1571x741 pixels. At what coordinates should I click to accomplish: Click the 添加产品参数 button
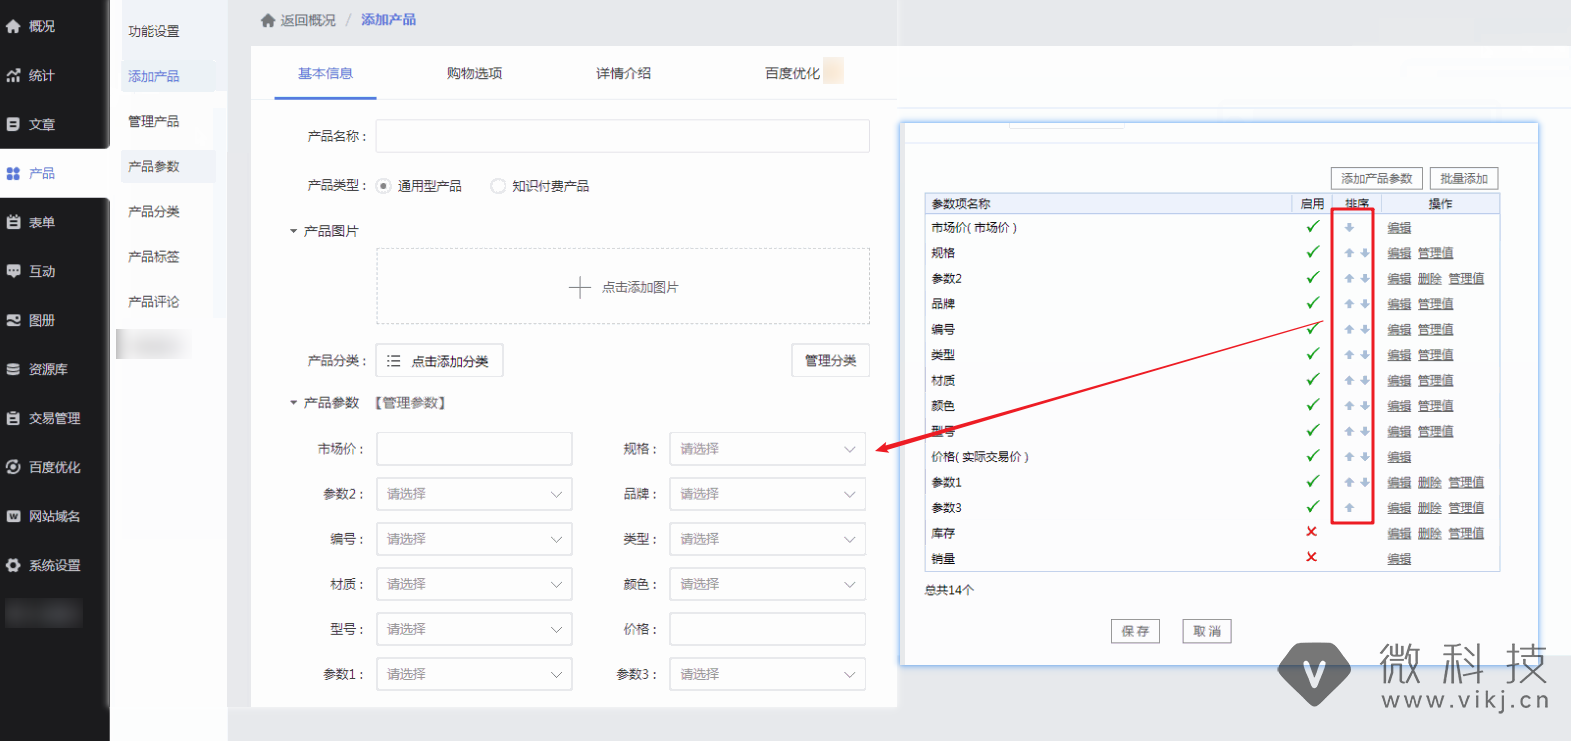click(x=1376, y=179)
